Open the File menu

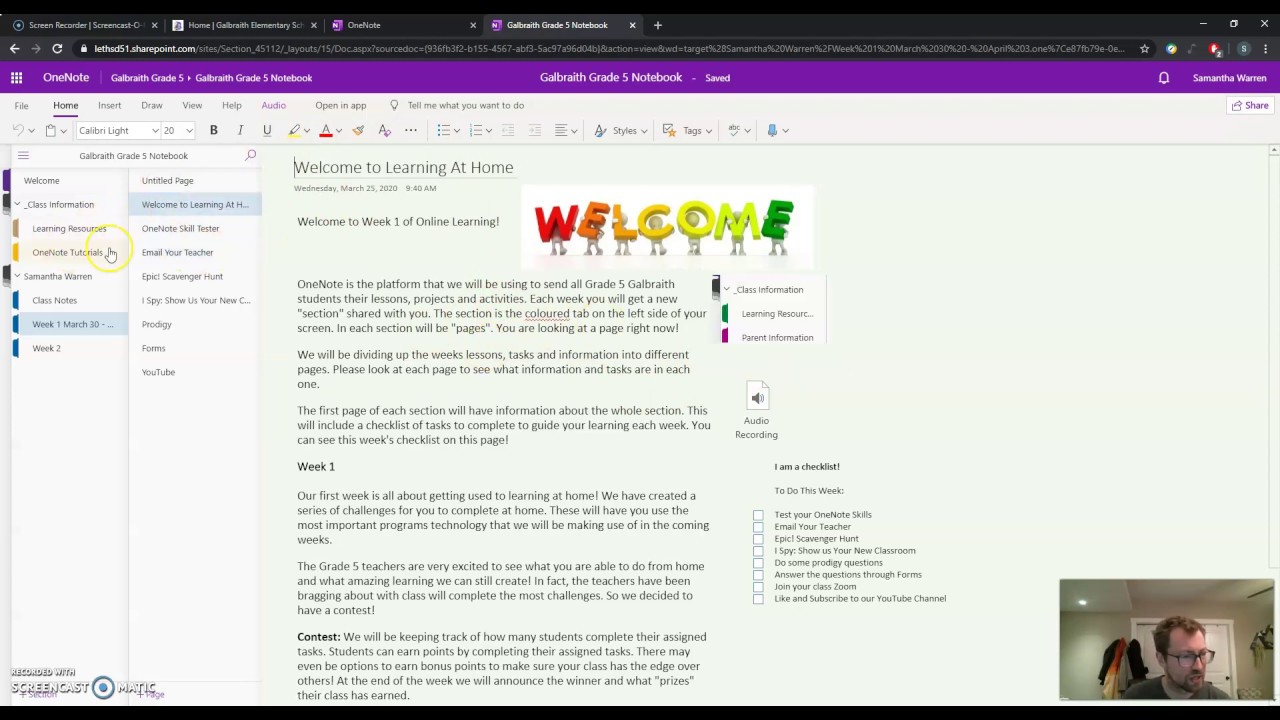(x=21, y=105)
